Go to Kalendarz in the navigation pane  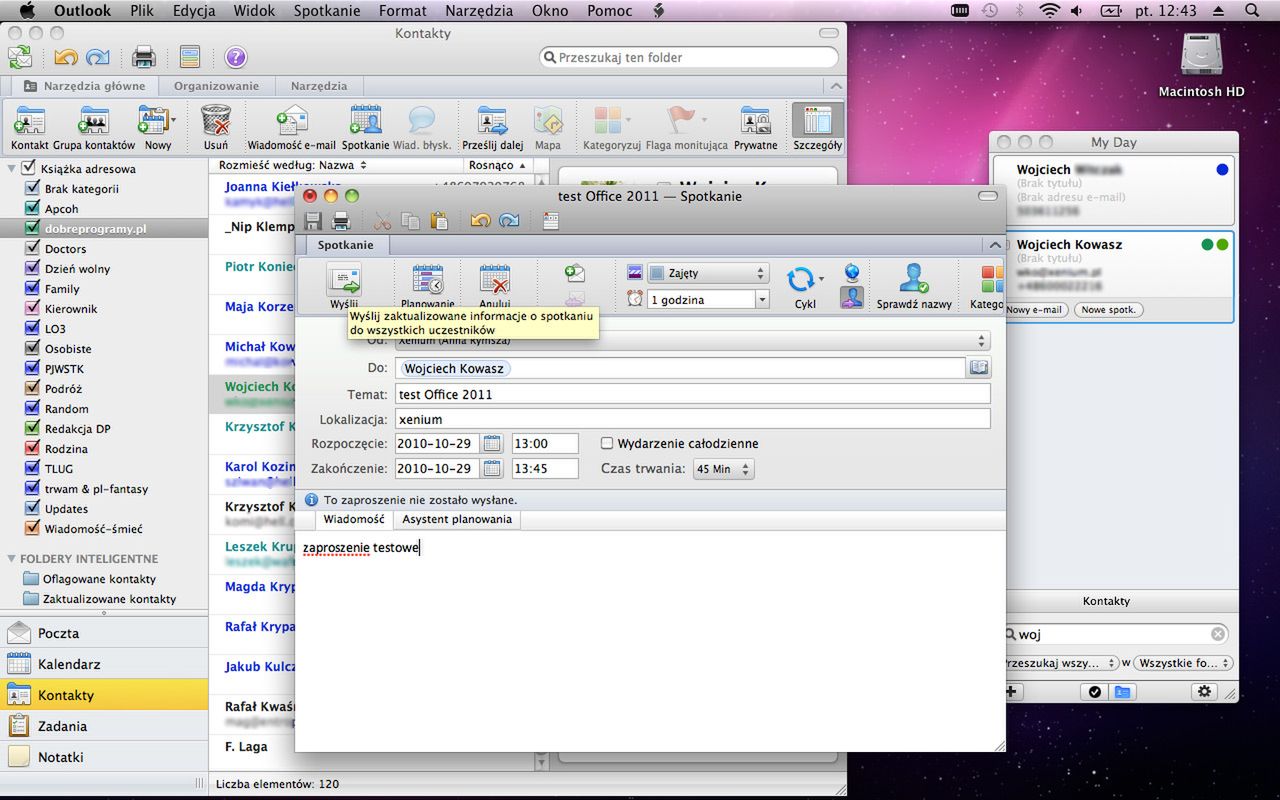(x=104, y=664)
